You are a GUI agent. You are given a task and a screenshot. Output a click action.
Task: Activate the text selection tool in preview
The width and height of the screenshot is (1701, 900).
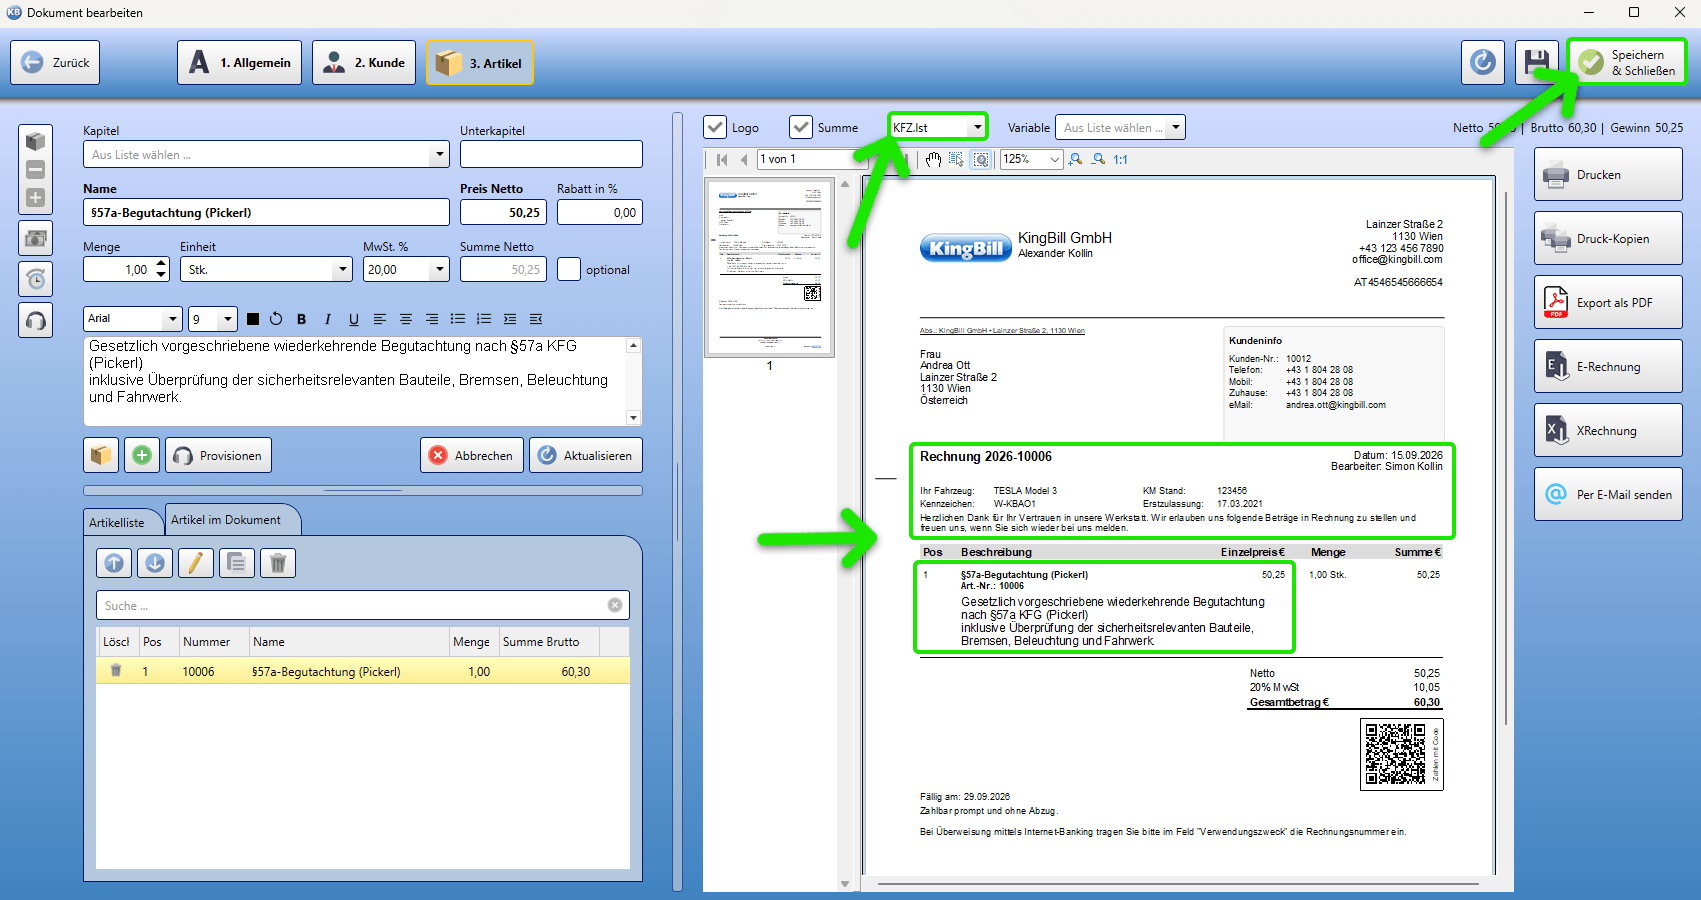957,159
